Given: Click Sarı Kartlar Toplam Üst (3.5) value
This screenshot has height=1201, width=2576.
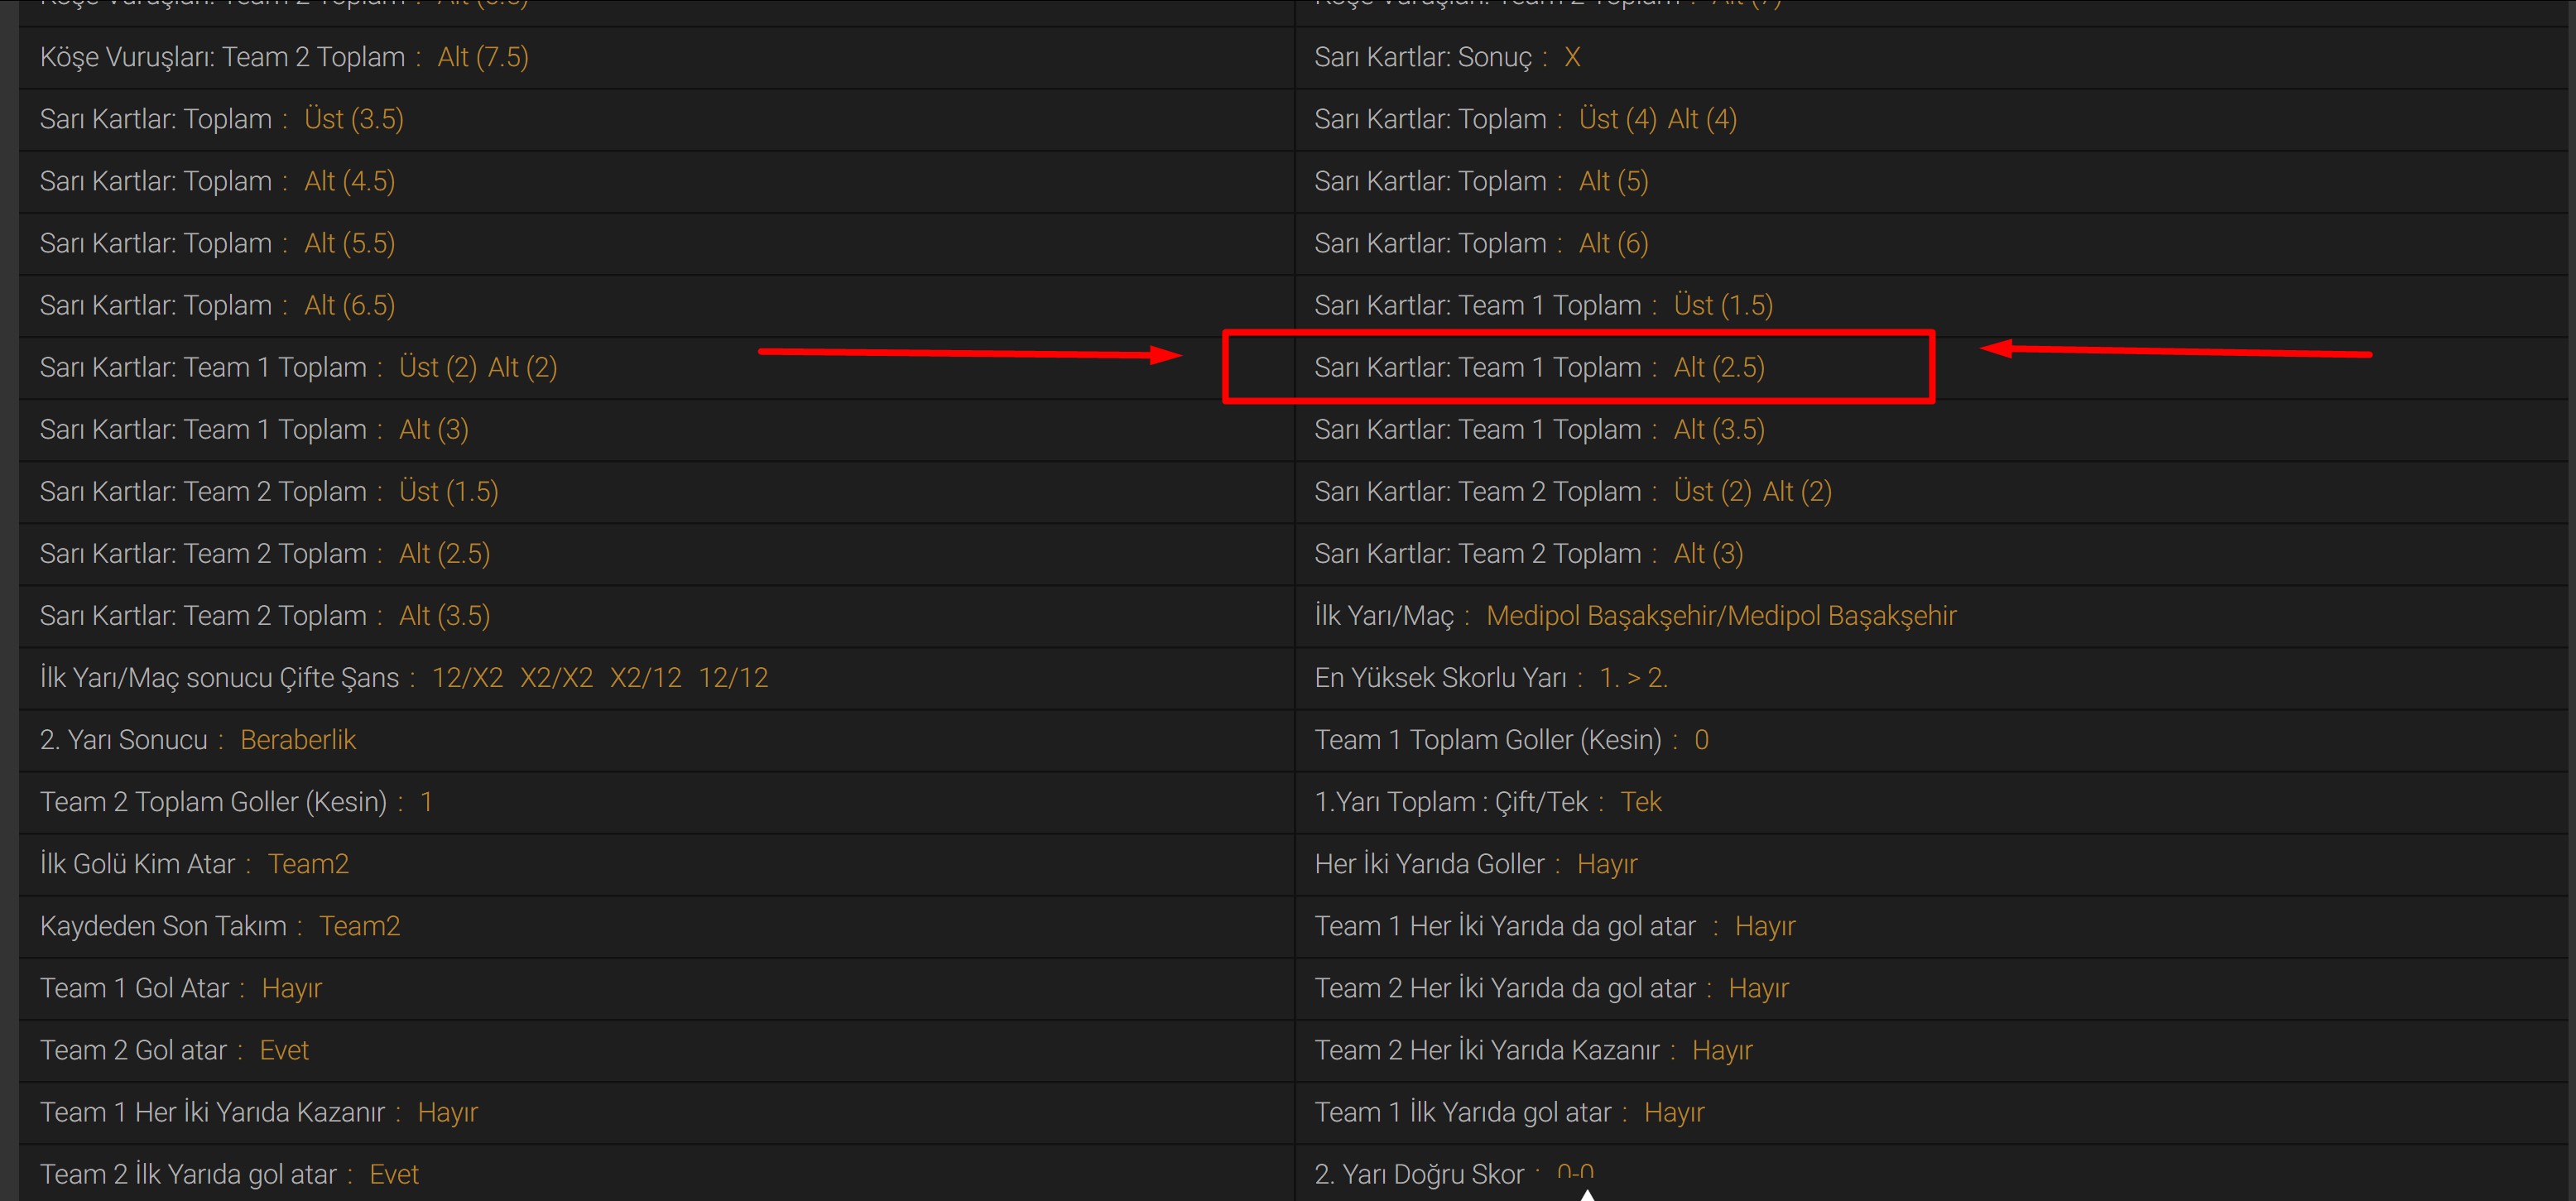Looking at the screenshot, I should coord(354,119).
